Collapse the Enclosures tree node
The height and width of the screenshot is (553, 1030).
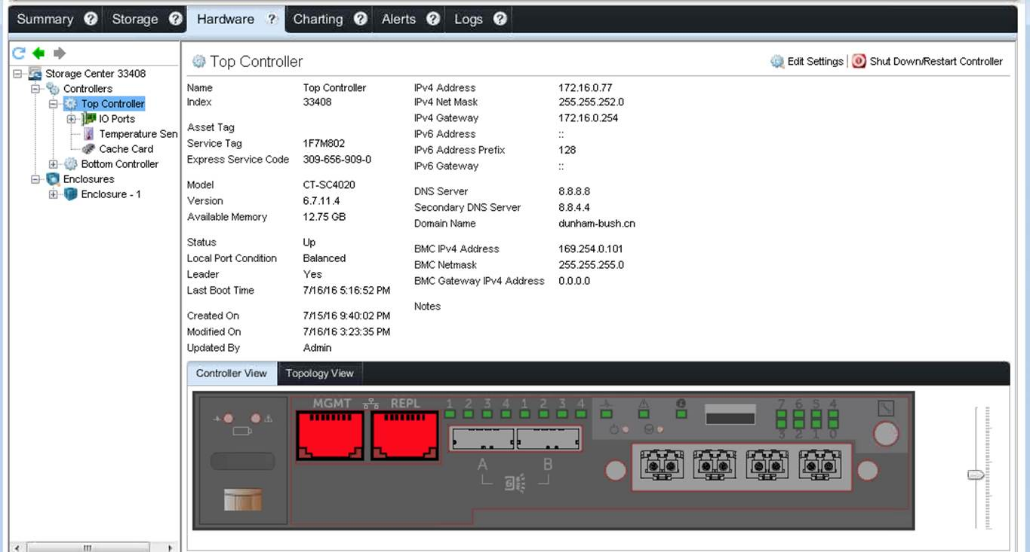point(35,179)
